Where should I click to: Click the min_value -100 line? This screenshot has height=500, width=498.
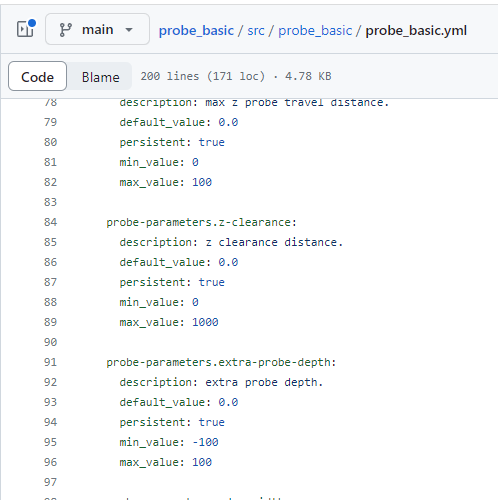169,442
